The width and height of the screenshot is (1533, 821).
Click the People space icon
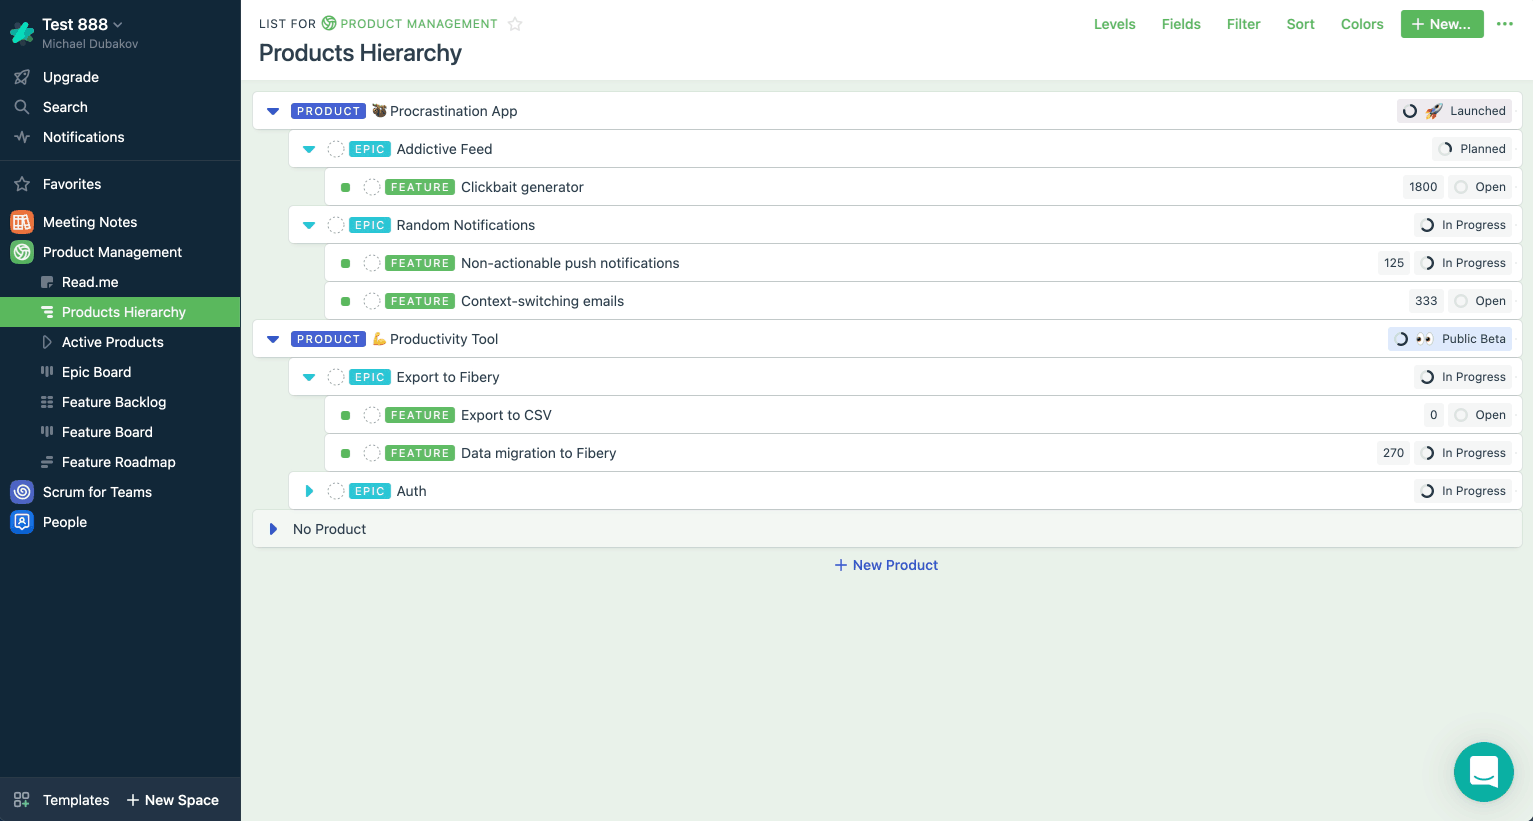click(x=21, y=522)
